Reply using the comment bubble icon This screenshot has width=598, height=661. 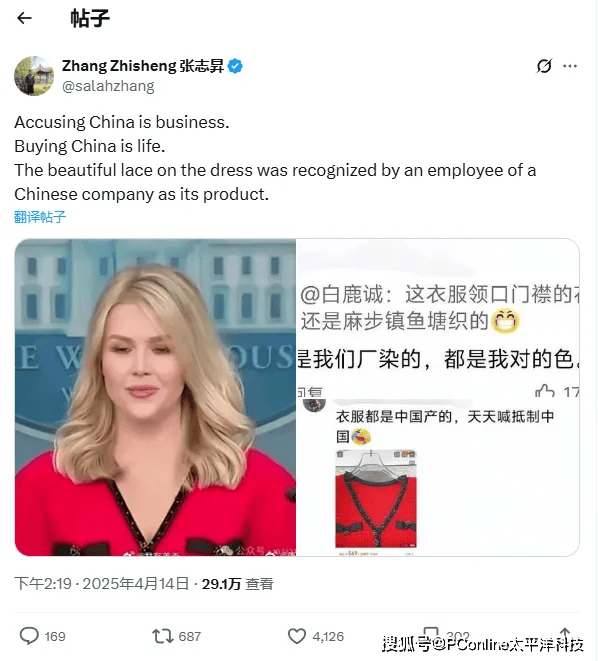(x=29, y=636)
